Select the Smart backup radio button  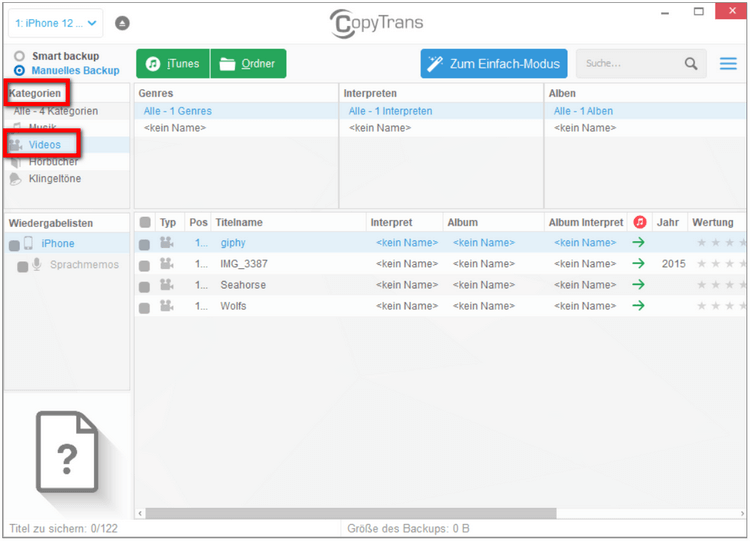coord(19,56)
